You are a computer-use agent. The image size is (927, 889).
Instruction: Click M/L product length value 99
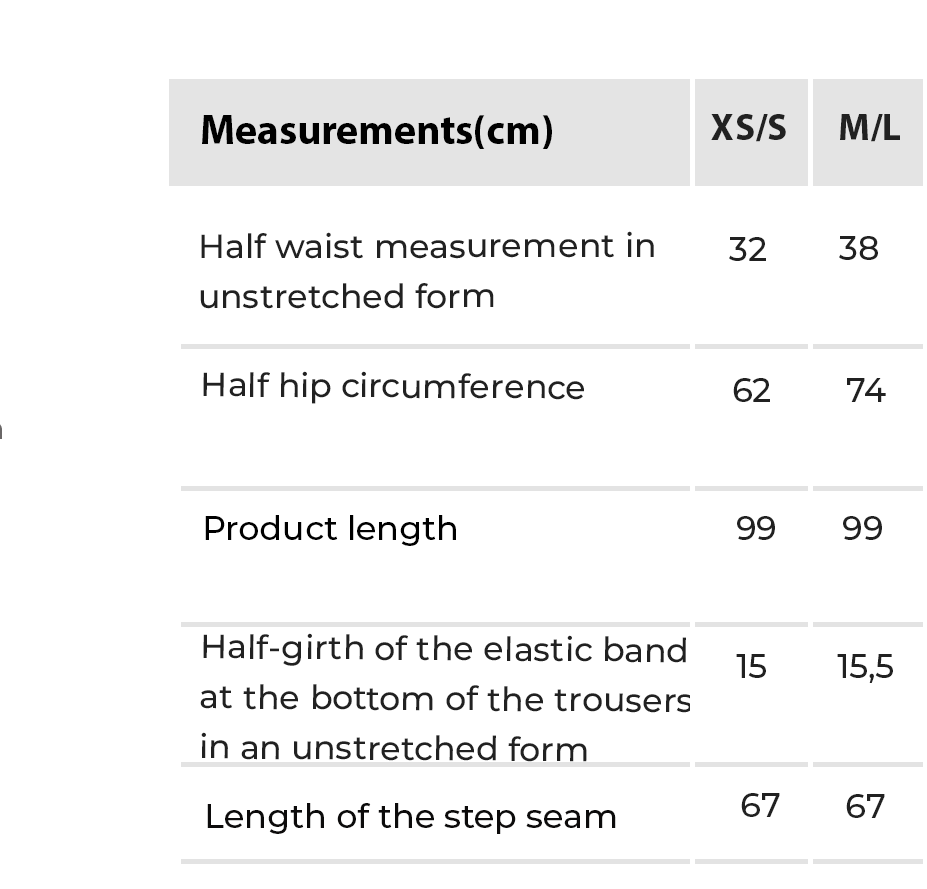point(862,528)
